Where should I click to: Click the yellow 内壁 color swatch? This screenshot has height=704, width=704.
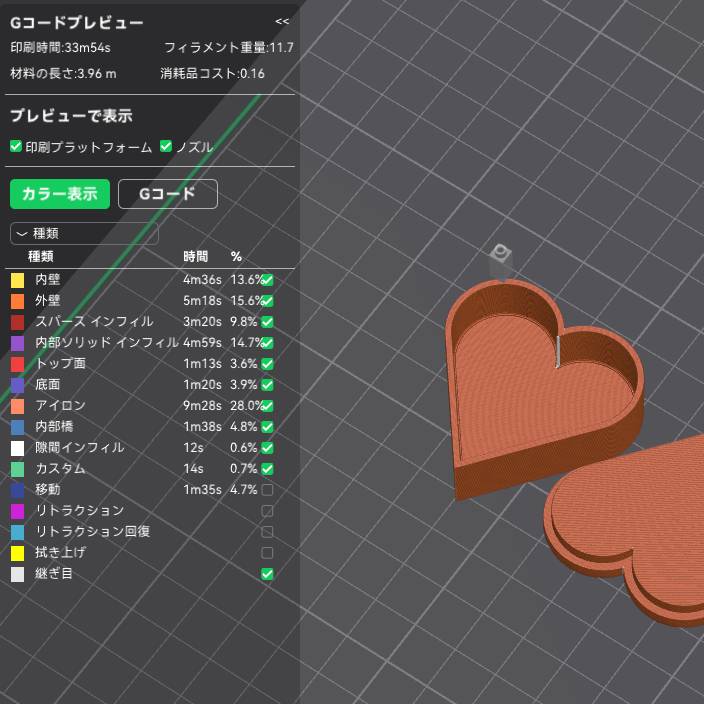coord(17,280)
